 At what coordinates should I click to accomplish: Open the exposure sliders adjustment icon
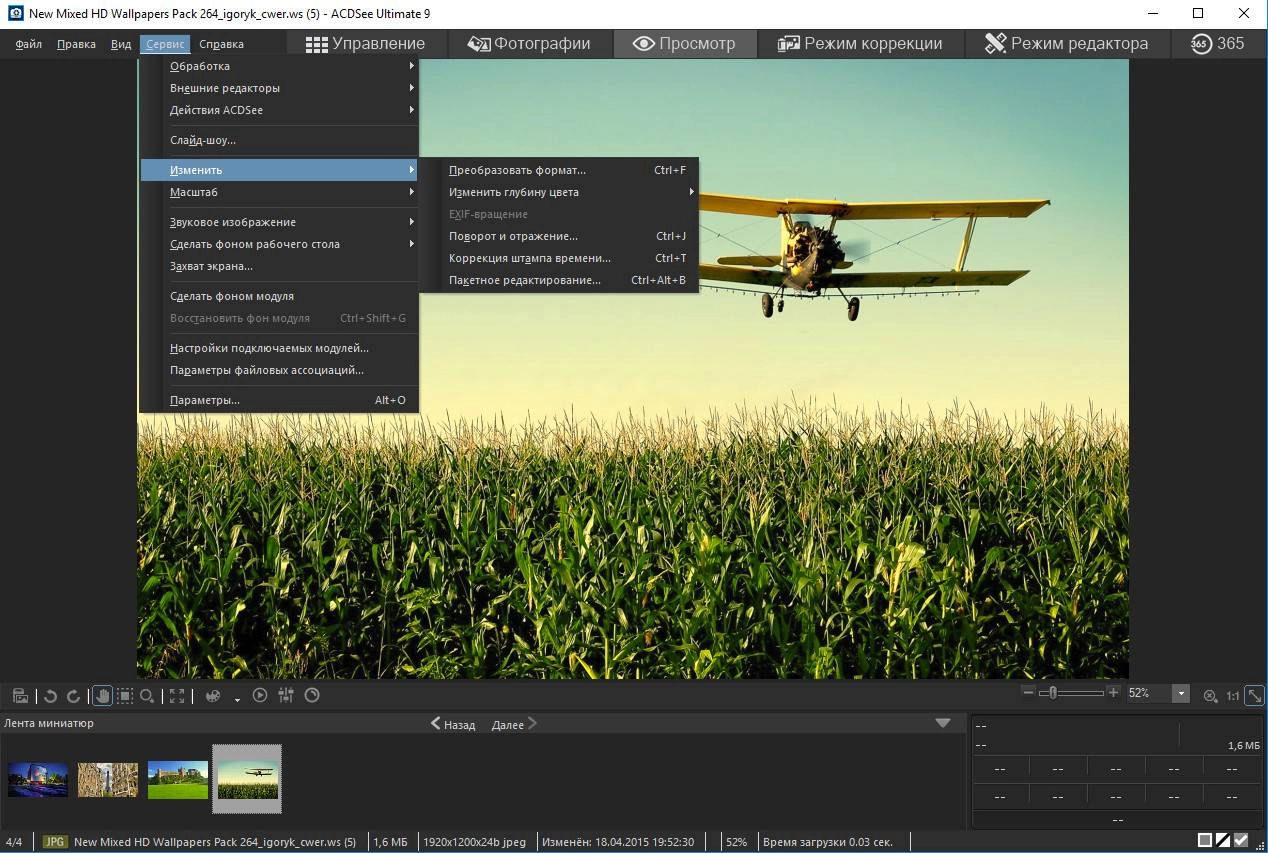[x=286, y=695]
